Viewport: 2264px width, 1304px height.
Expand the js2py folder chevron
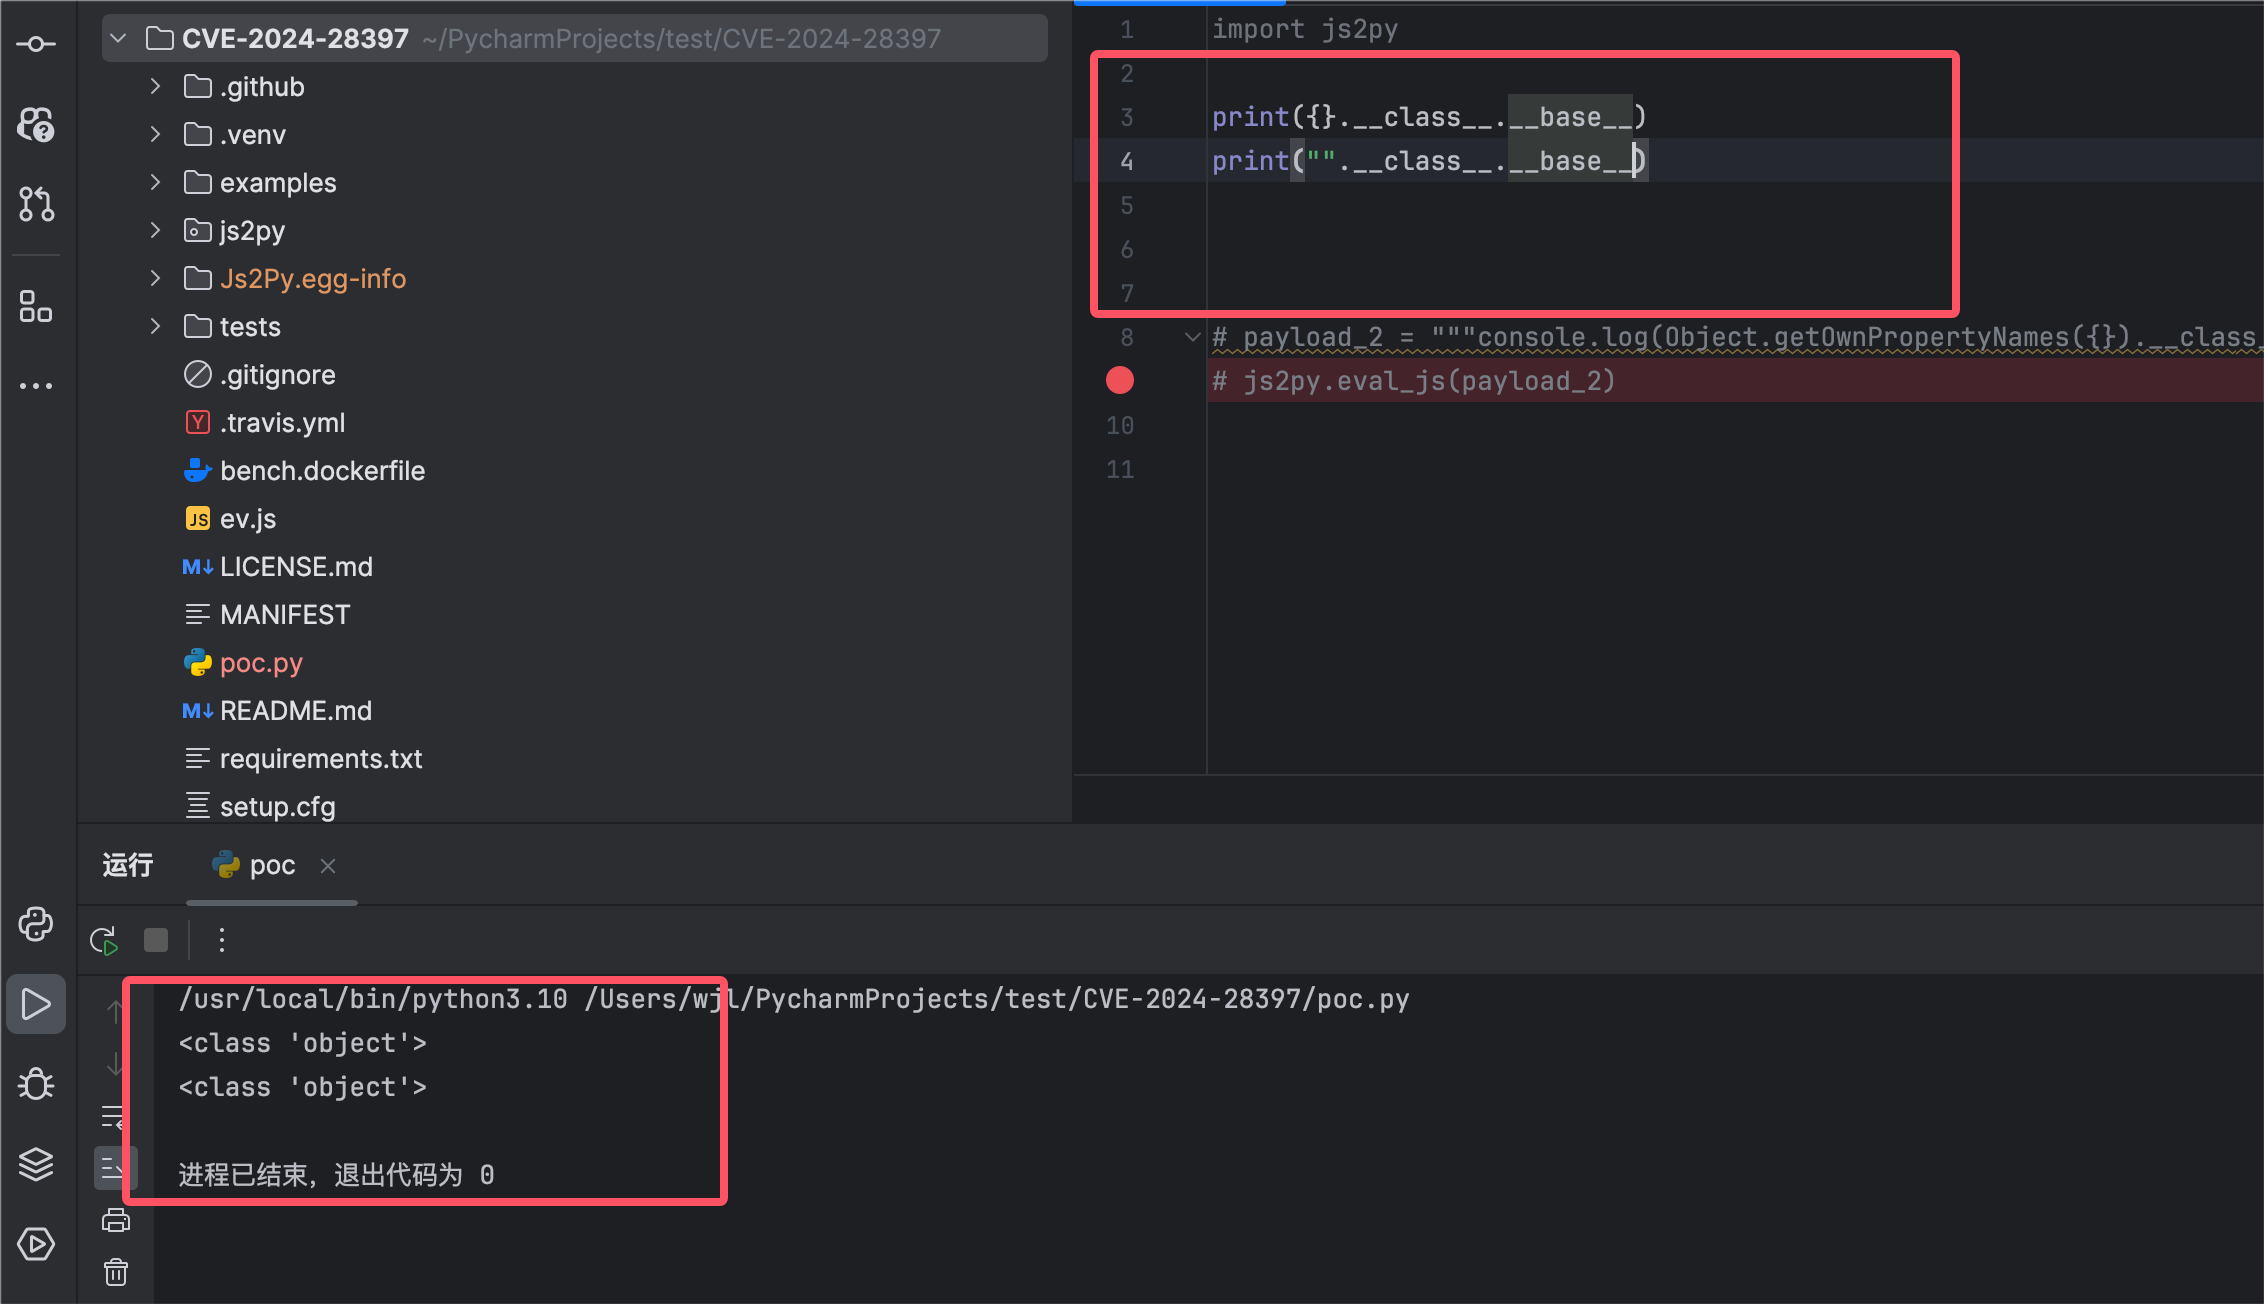coord(155,231)
